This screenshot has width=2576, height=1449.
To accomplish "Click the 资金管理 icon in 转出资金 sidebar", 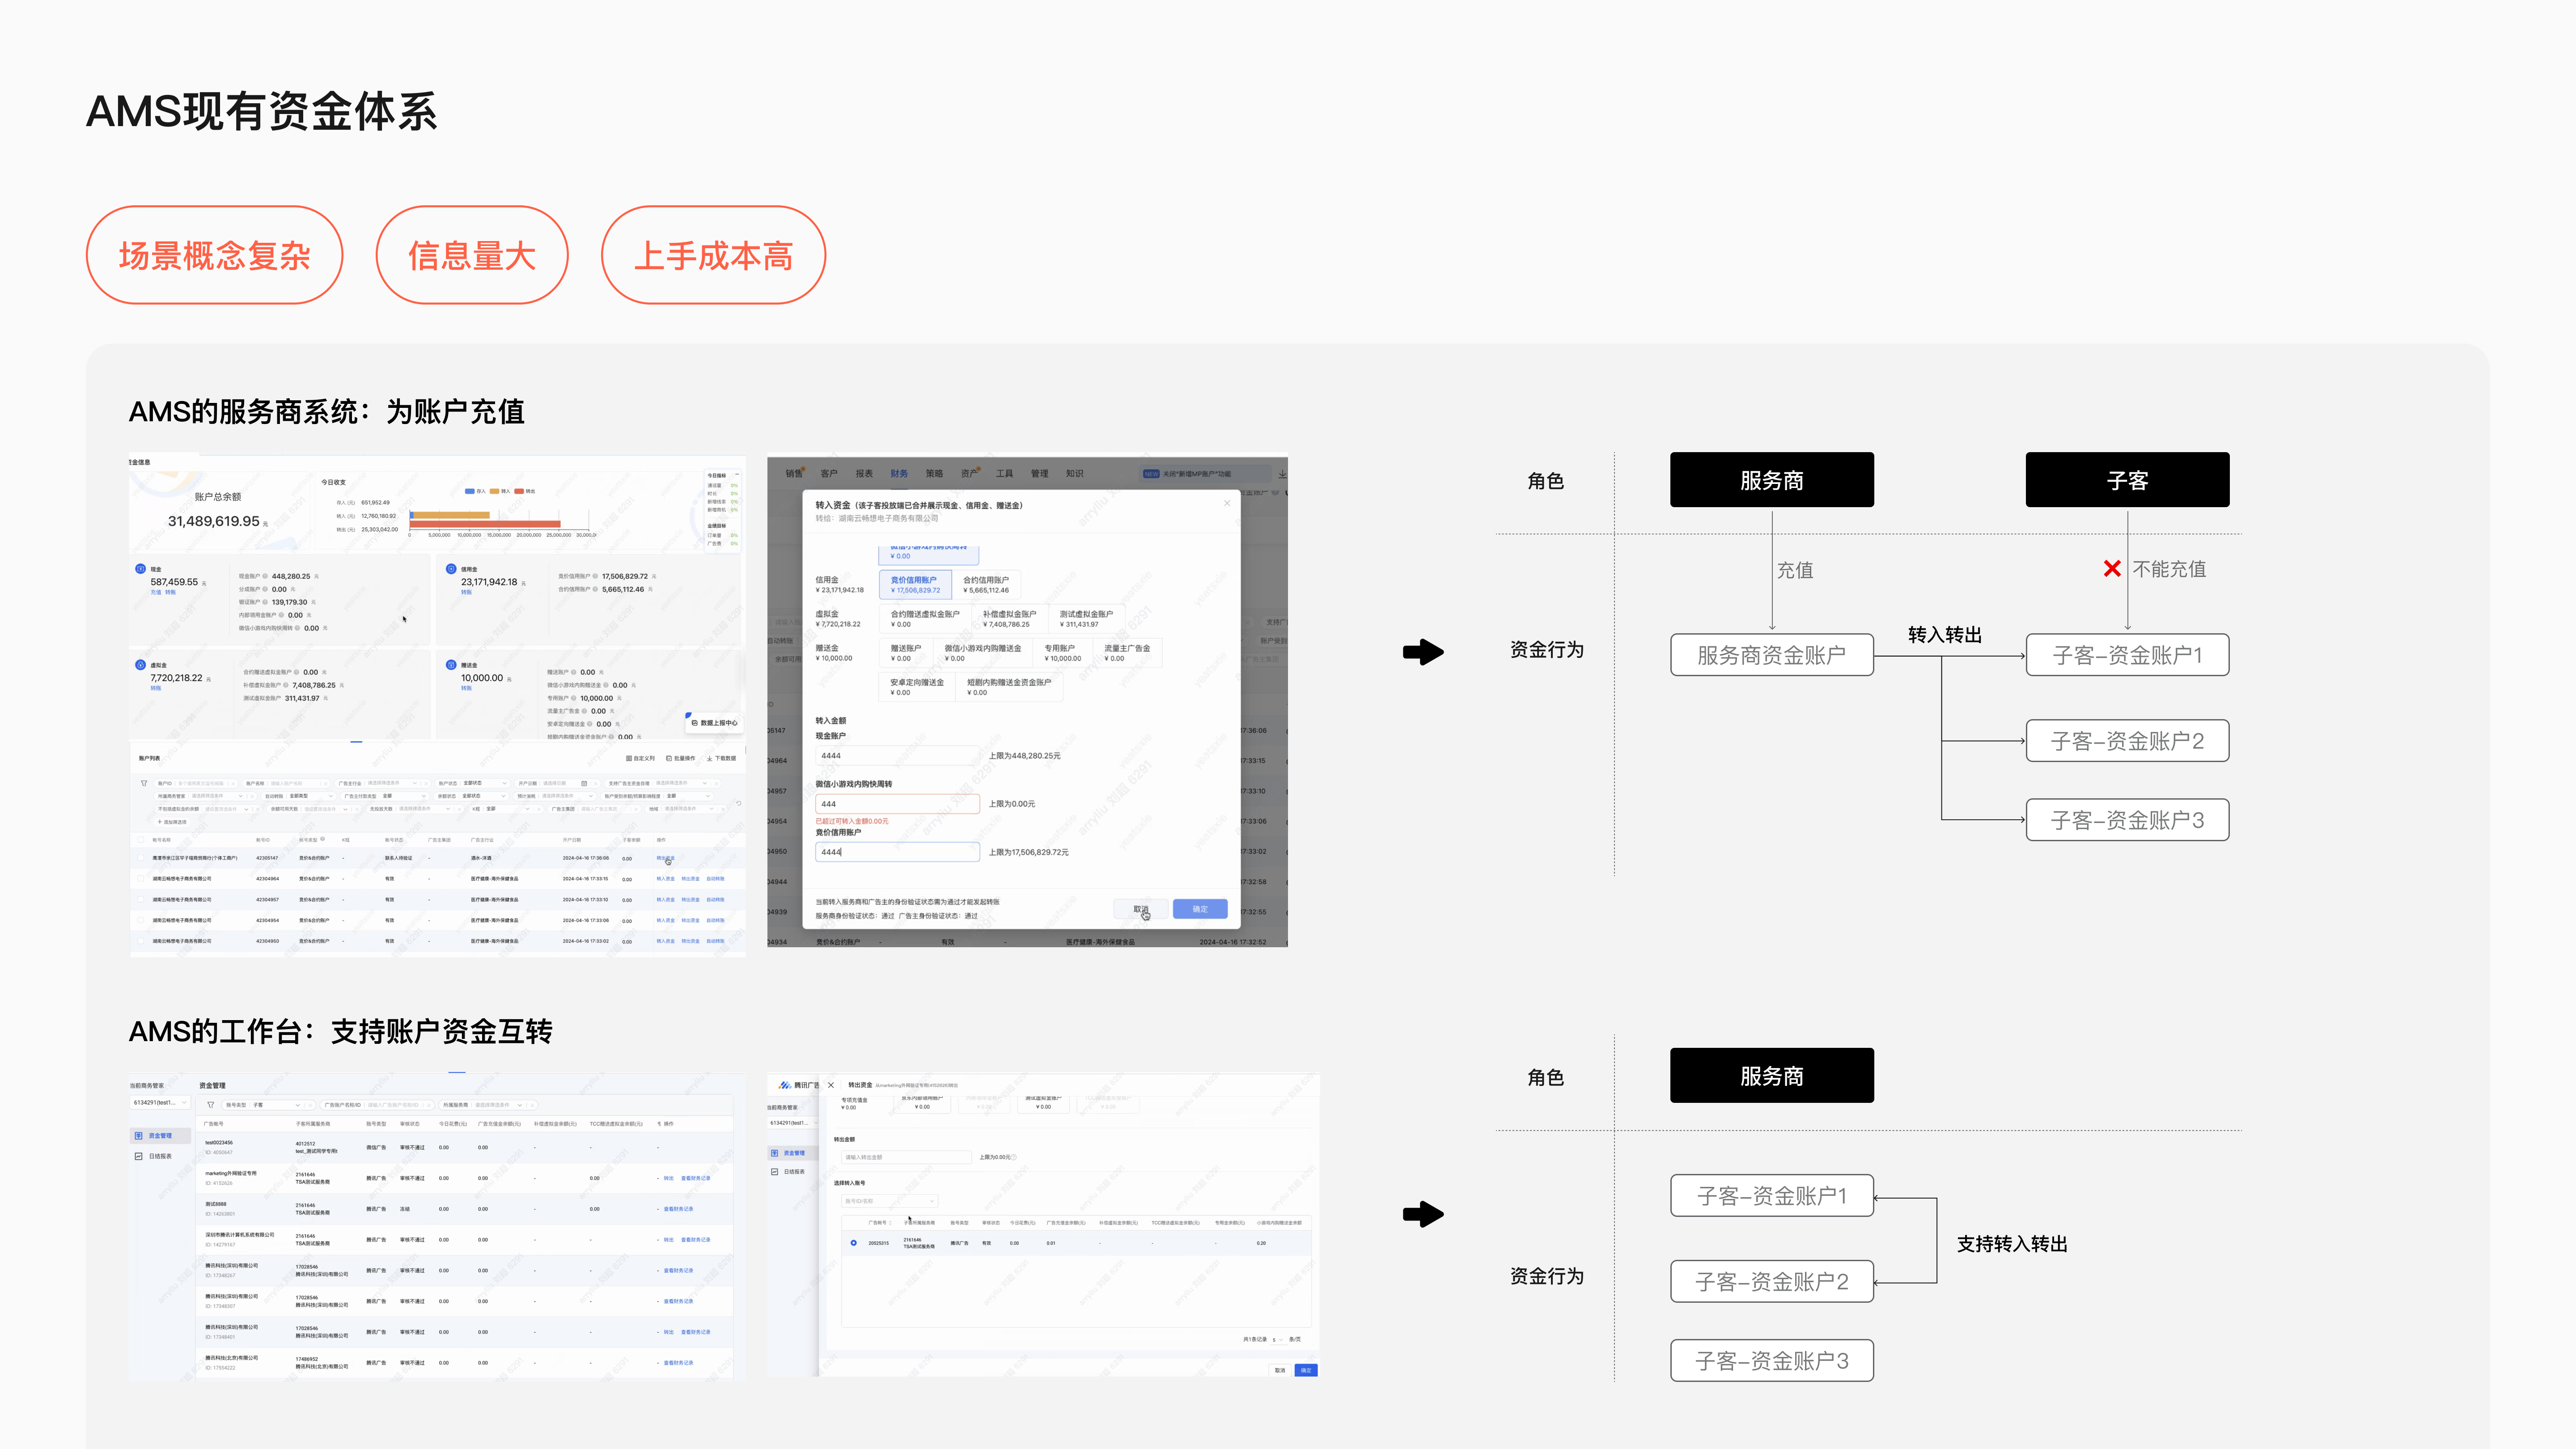I will pos(774,1153).
